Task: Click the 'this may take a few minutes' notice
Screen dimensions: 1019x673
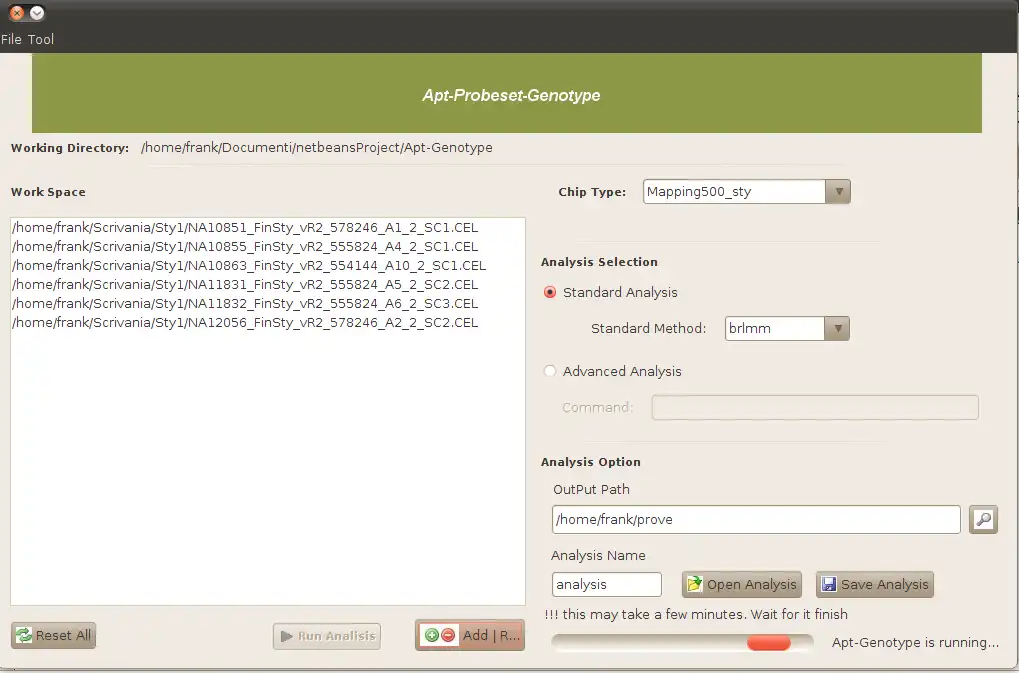Action: pos(696,615)
